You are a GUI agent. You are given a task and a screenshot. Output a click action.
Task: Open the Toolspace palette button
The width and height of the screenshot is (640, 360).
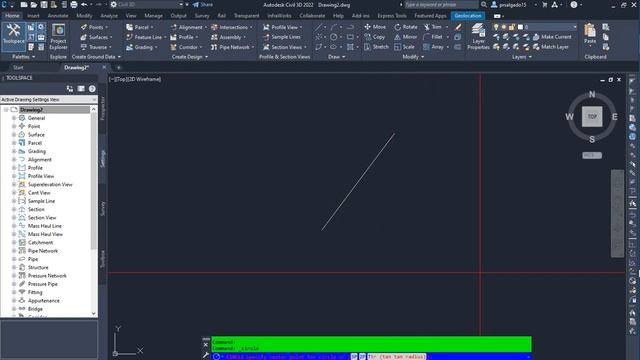coord(13,36)
